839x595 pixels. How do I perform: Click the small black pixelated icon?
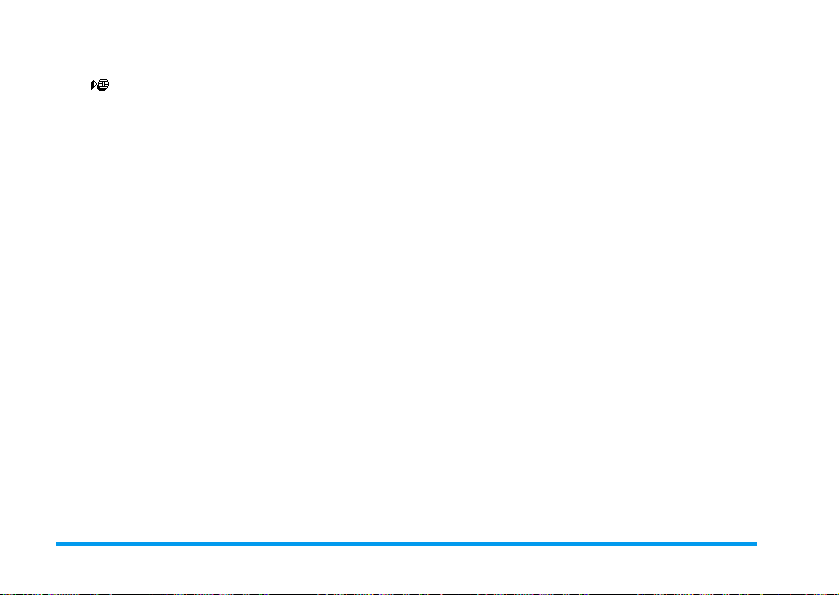pos(100,85)
